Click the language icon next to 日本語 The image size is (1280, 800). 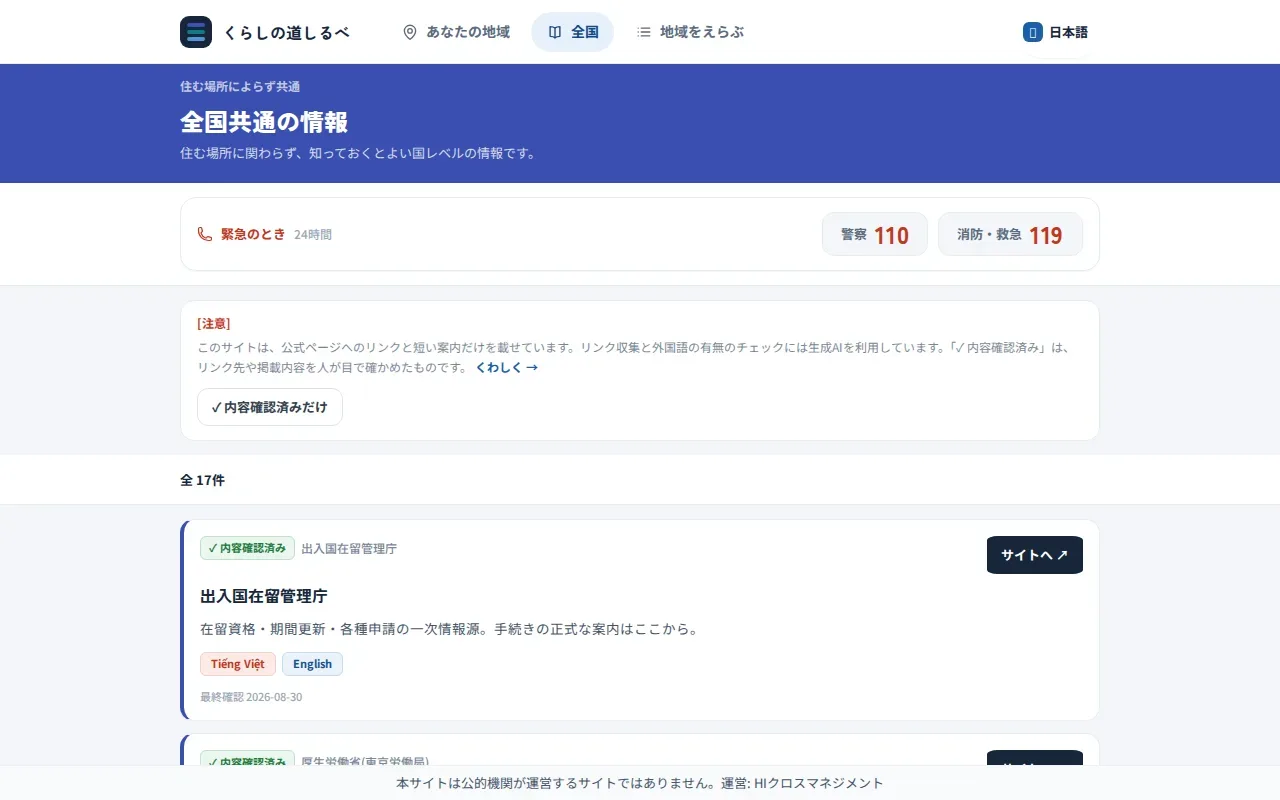click(1033, 32)
